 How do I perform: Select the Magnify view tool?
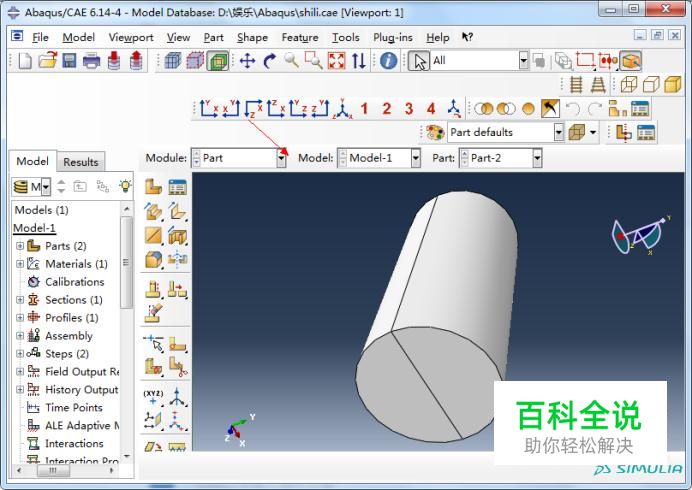tap(291, 60)
